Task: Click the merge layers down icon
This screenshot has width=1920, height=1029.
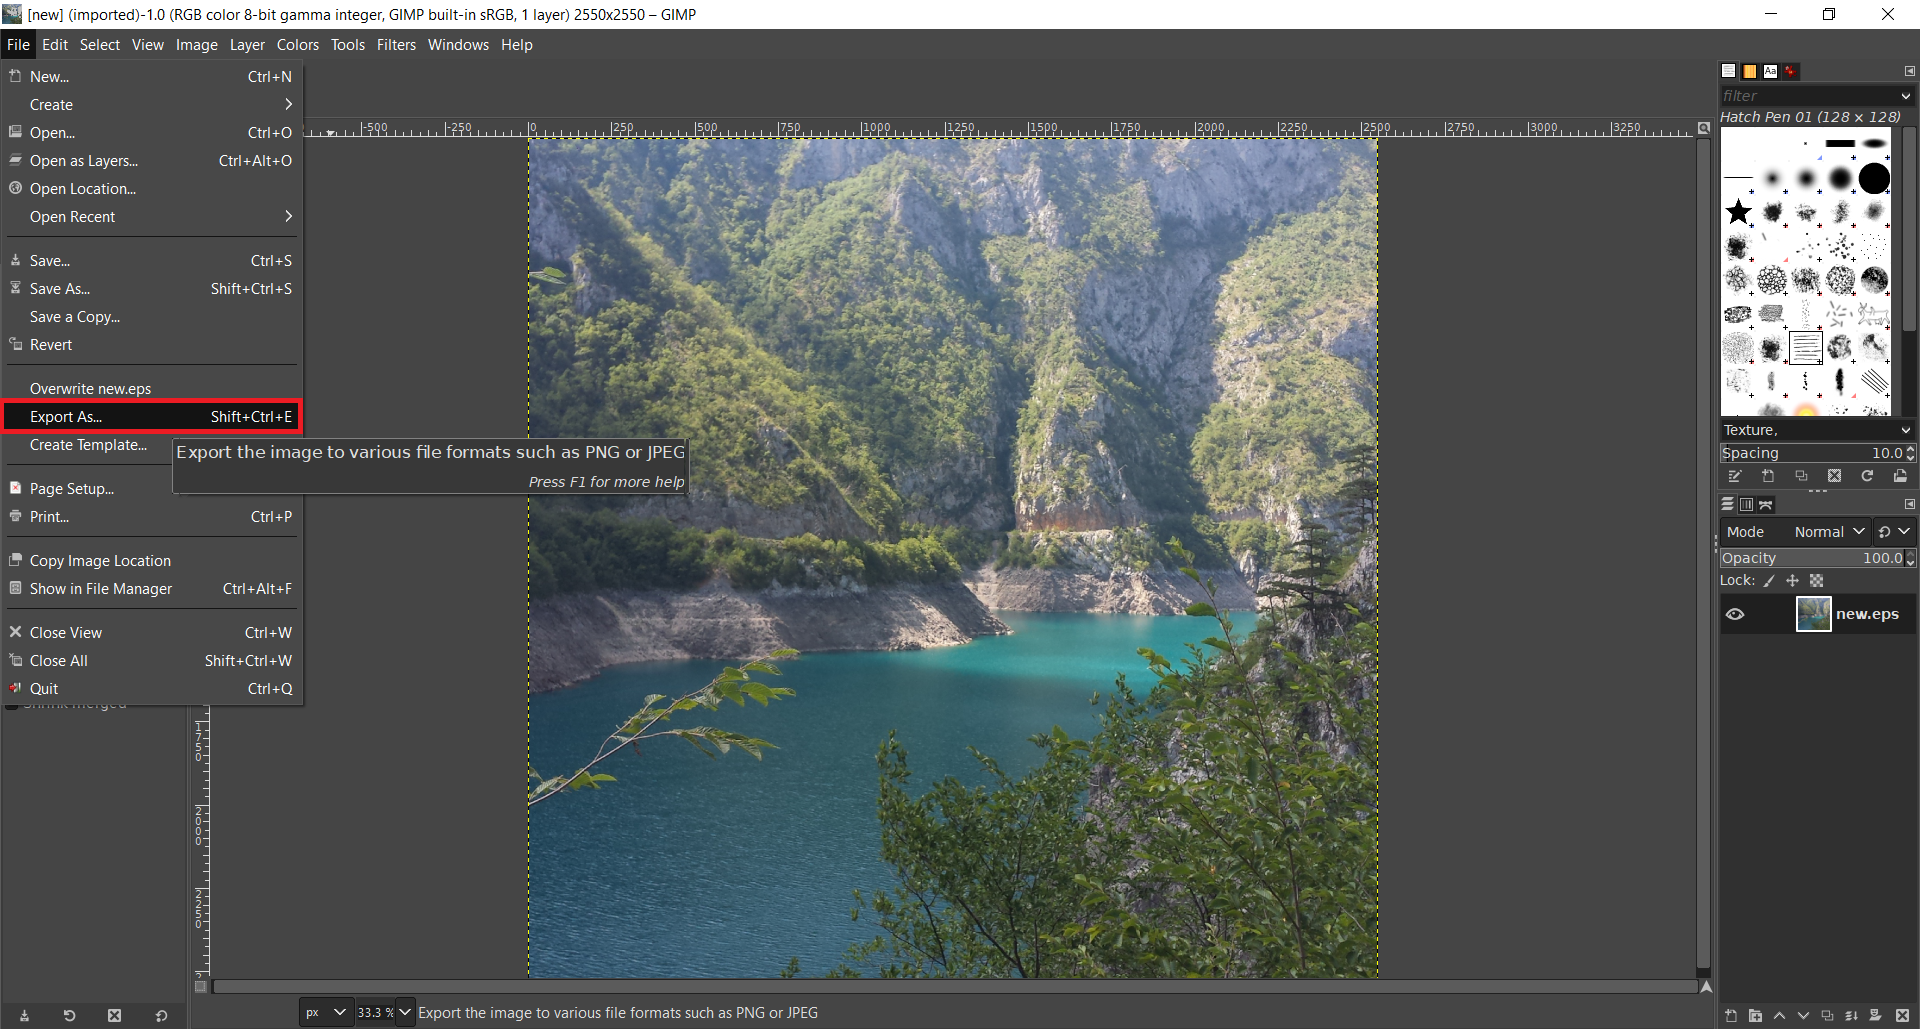Action: click(x=1851, y=1015)
